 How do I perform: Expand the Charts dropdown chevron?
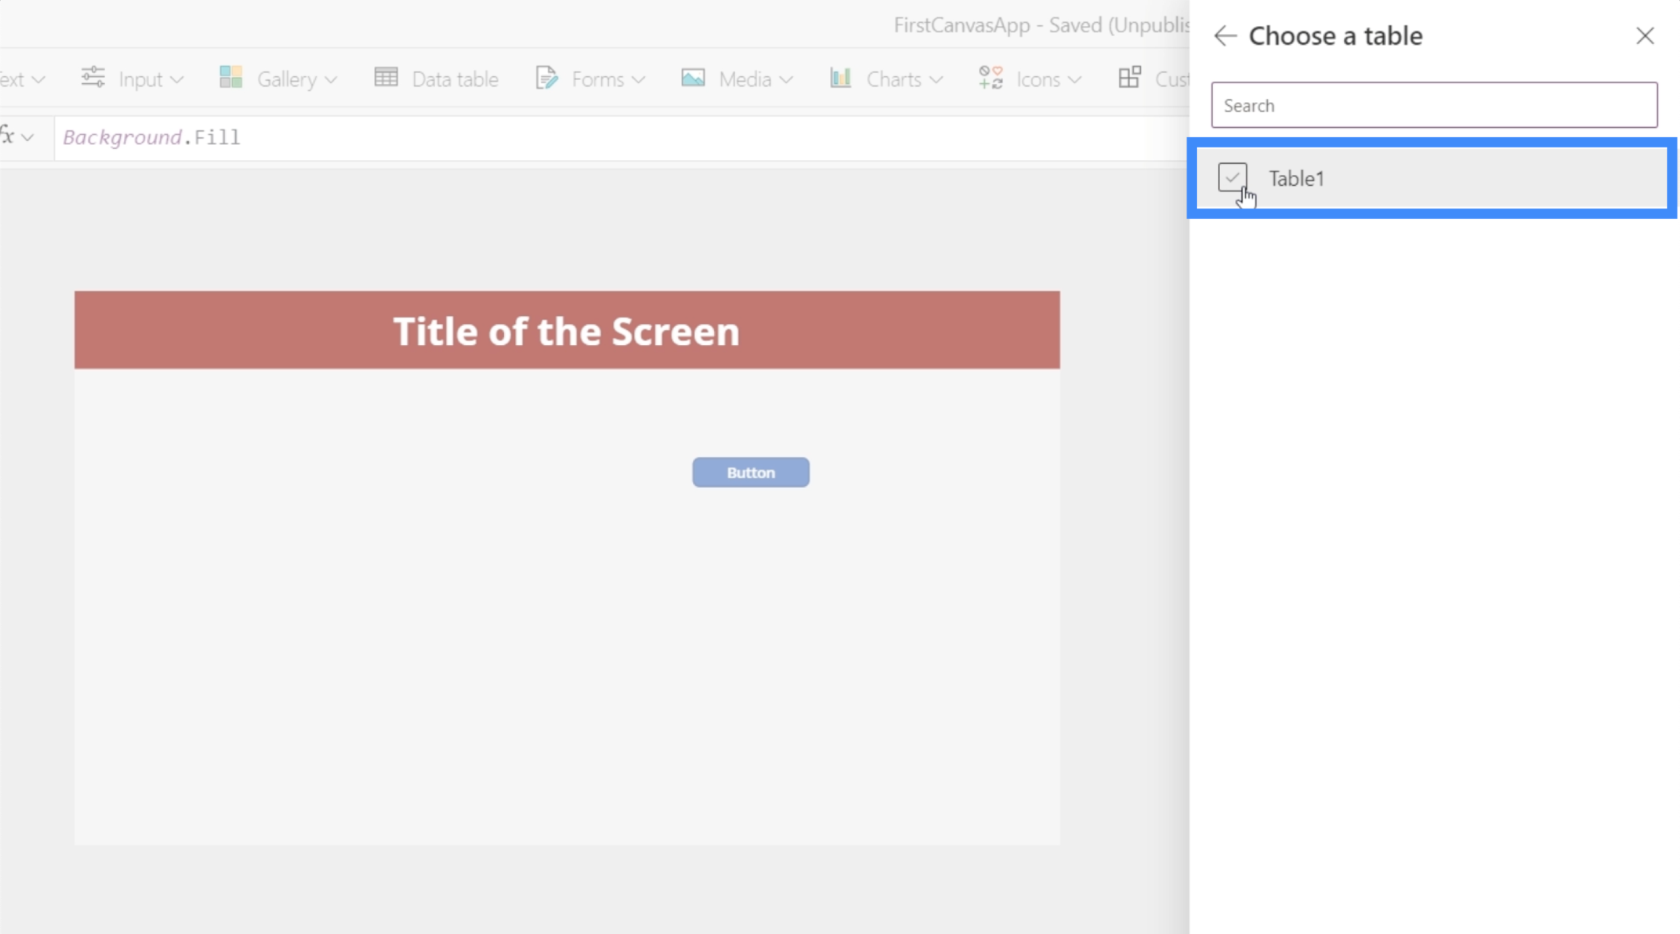pyautogui.click(x=936, y=80)
